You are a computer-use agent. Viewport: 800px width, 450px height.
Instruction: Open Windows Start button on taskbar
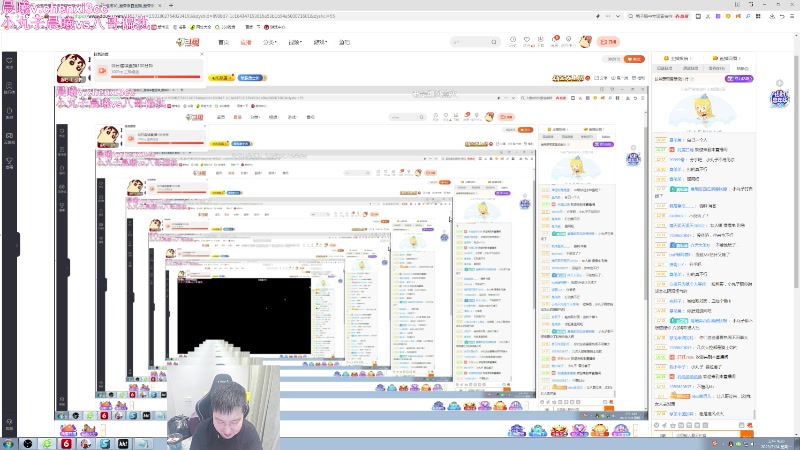[9, 444]
